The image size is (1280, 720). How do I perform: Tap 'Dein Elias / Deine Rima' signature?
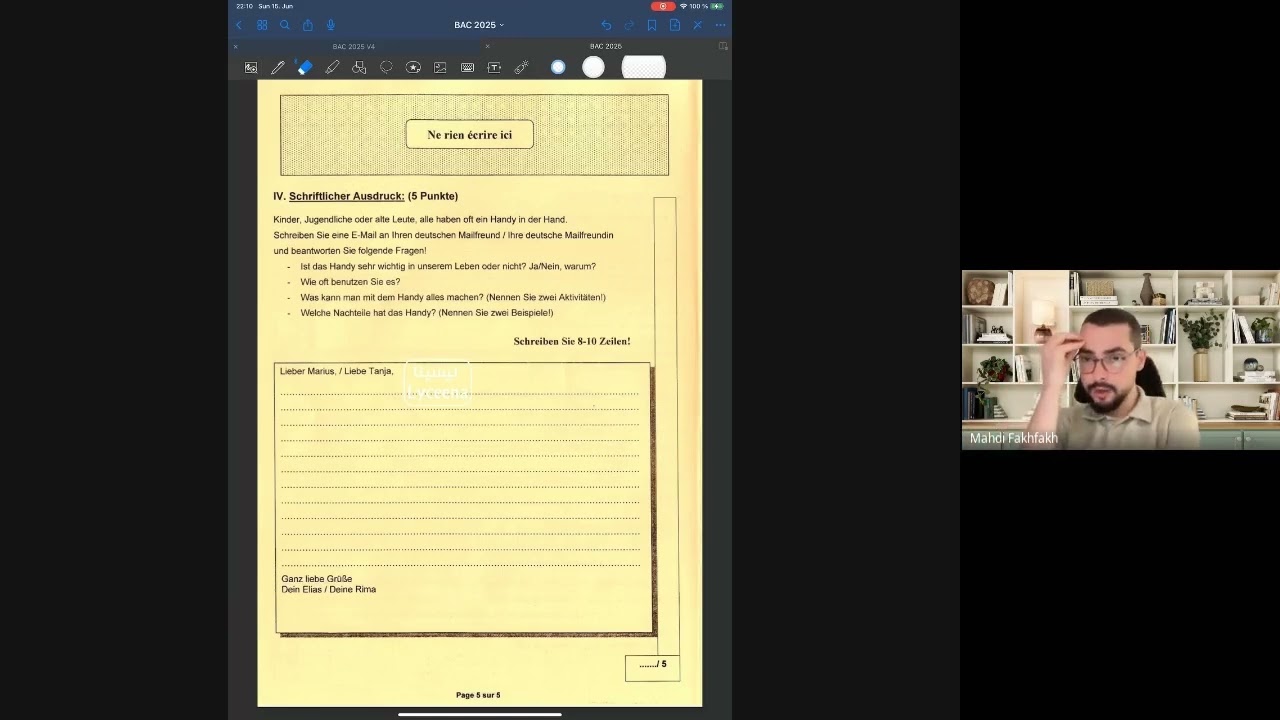(x=329, y=589)
